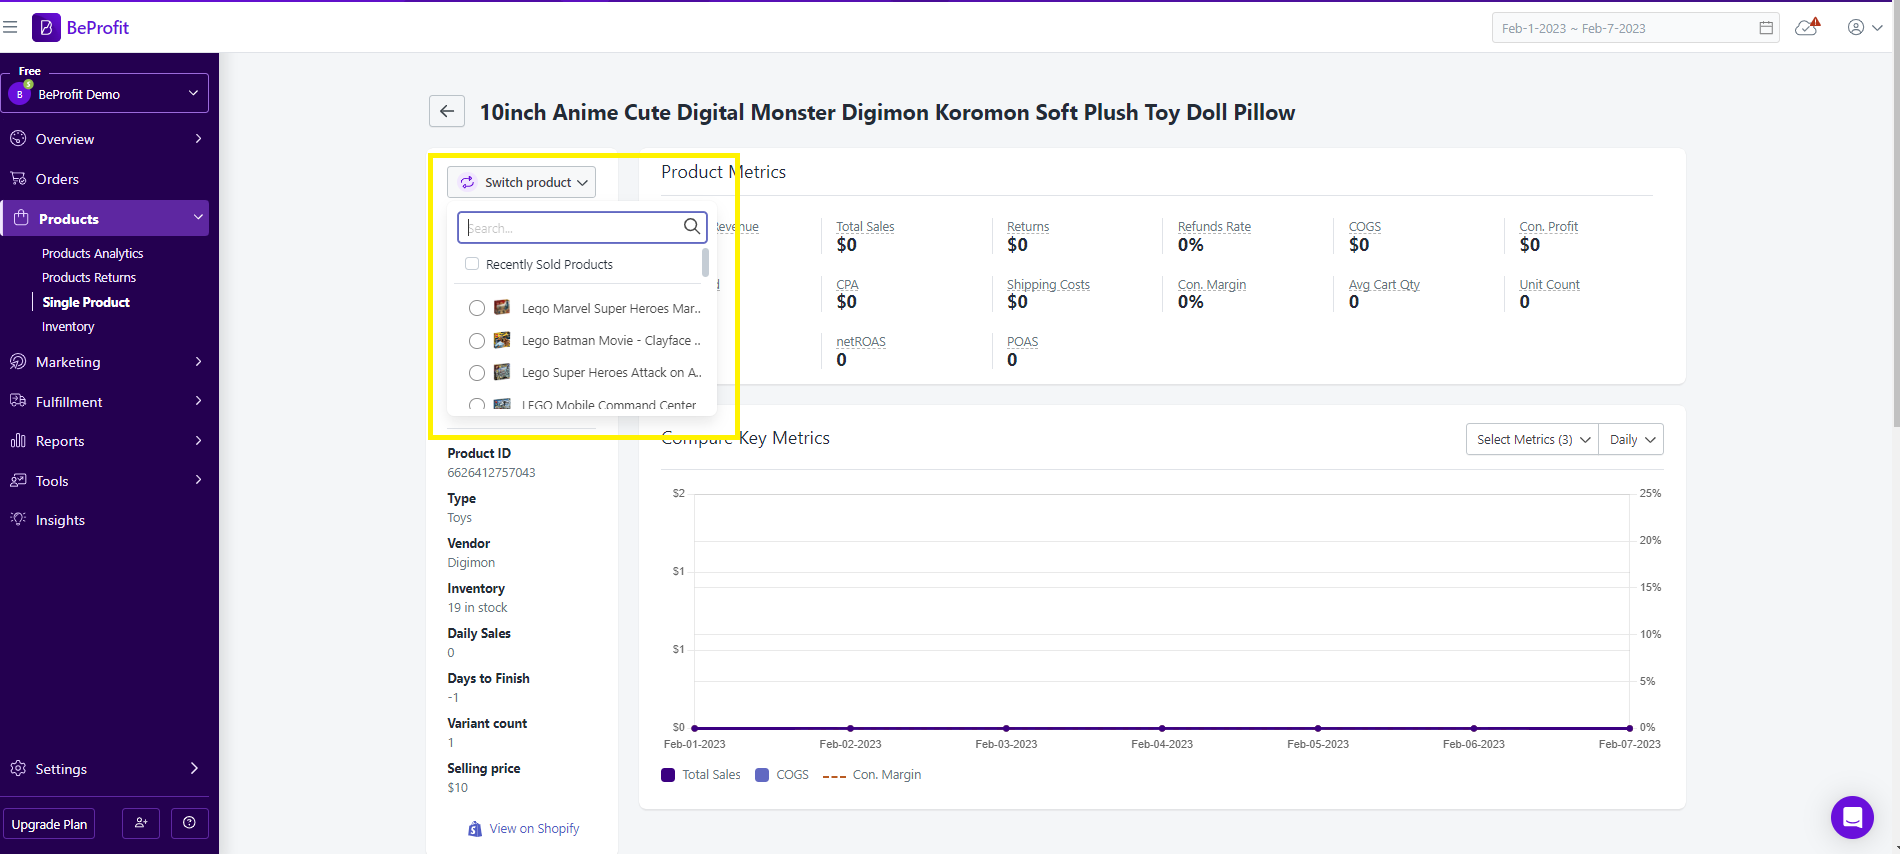1900x854 pixels.
Task: Click the Reports bar chart icon
Action: [18, 440]
